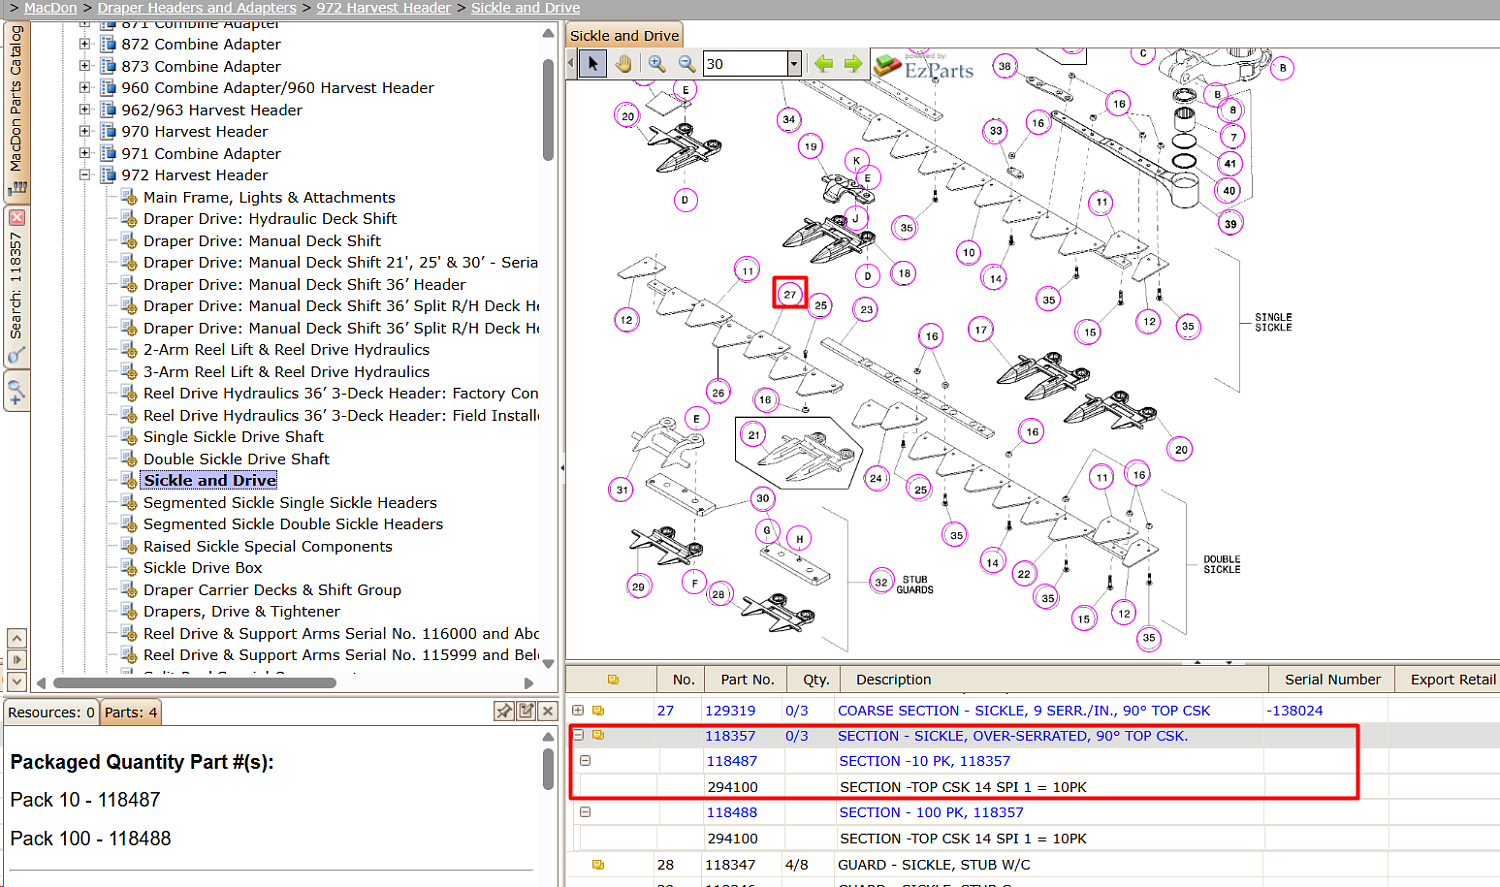The image size is (1500, 887).
Task: Click callout 21 inside the hexagon outline
Action: click(x=754, y=435)
